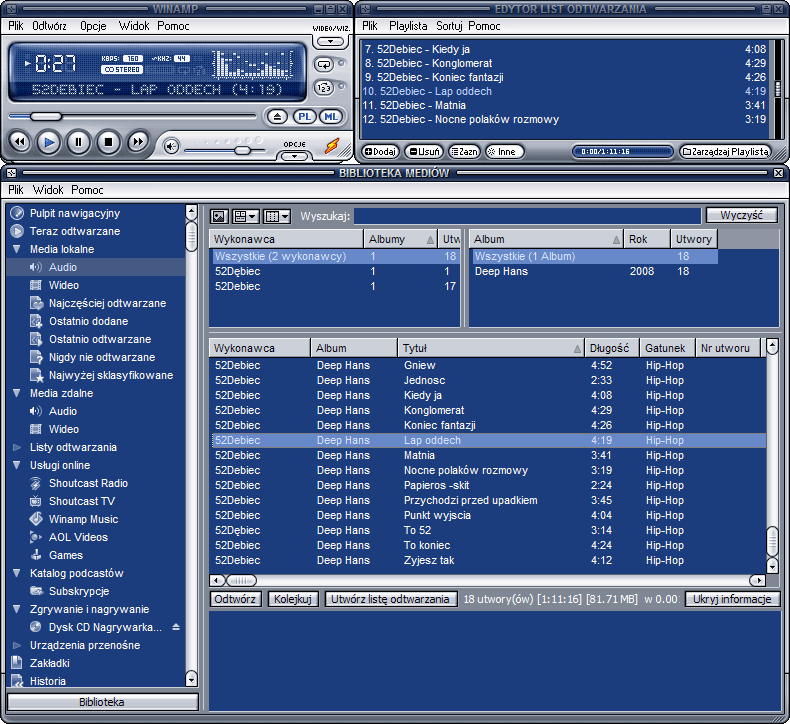Toggle the PL playlist editor window
Viewport: 790px width, 724px height.
pos(305,117)
